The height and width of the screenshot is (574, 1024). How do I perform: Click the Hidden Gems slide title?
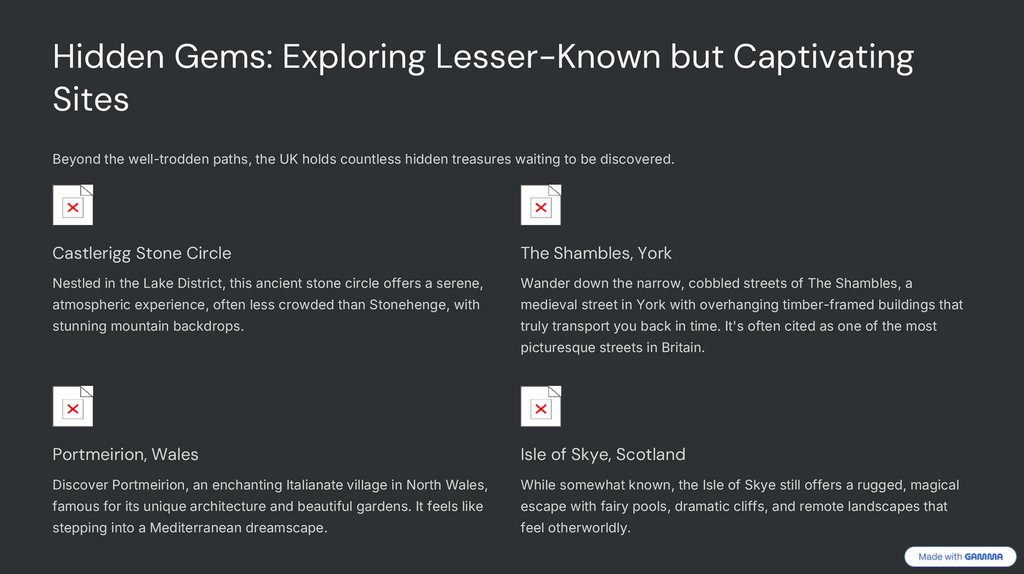coord(482,76)
